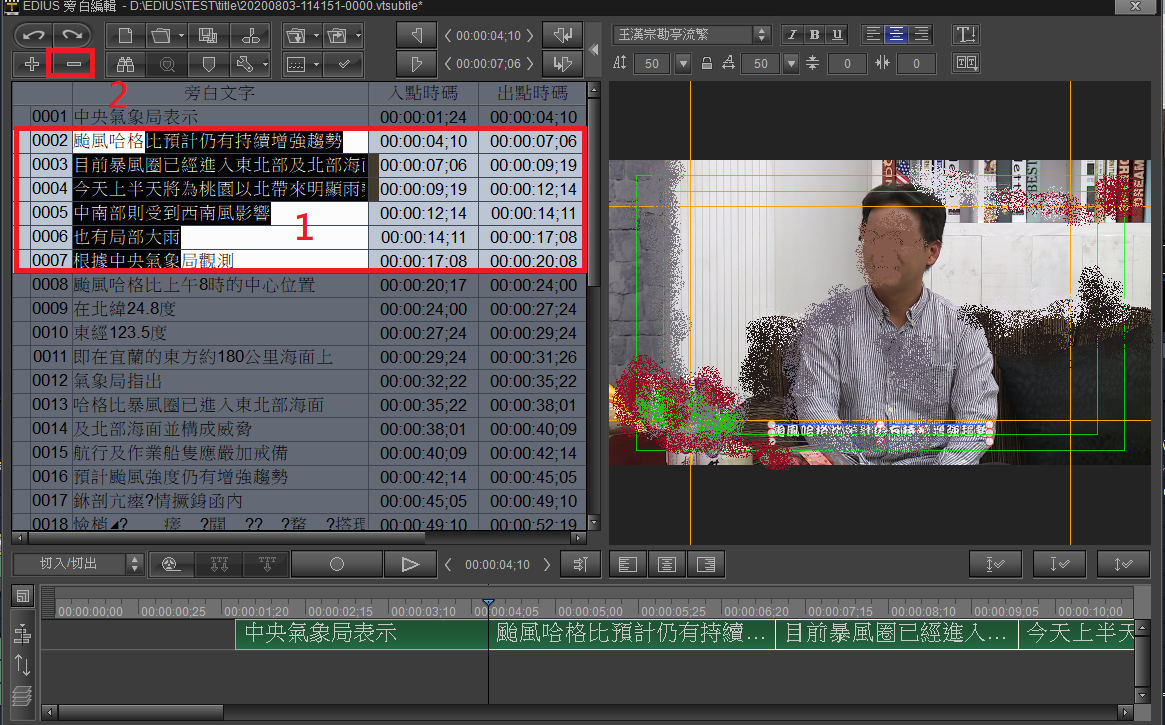Click the shield marker icon
The height and width of the screenshot is (725, 1165).
pyautogui.click(x=209, y=65)
